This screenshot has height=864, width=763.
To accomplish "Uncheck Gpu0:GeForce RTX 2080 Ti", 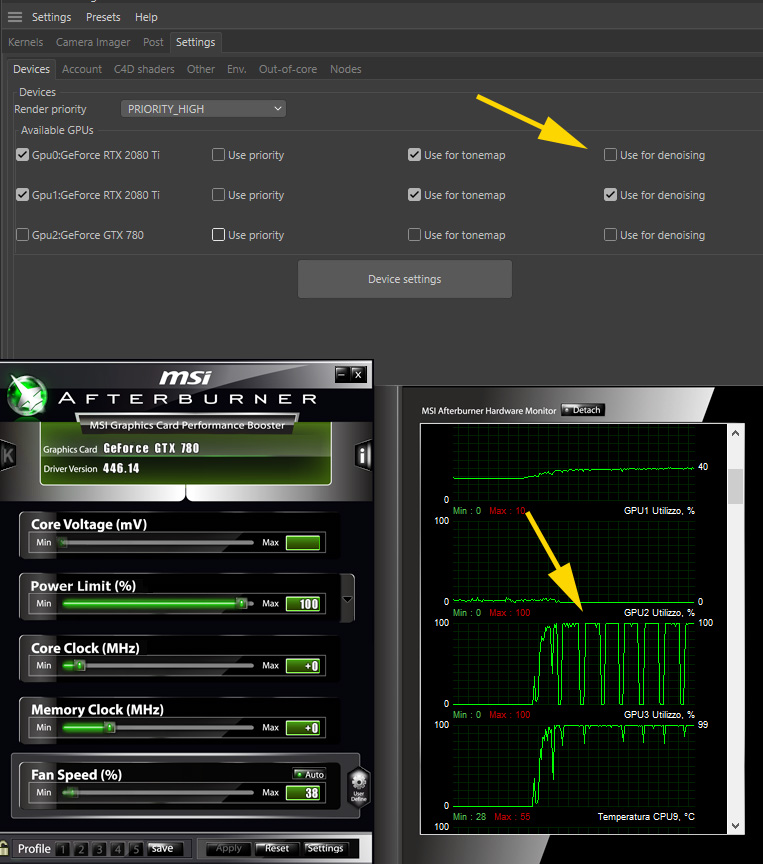I will [x=22, y=155].
